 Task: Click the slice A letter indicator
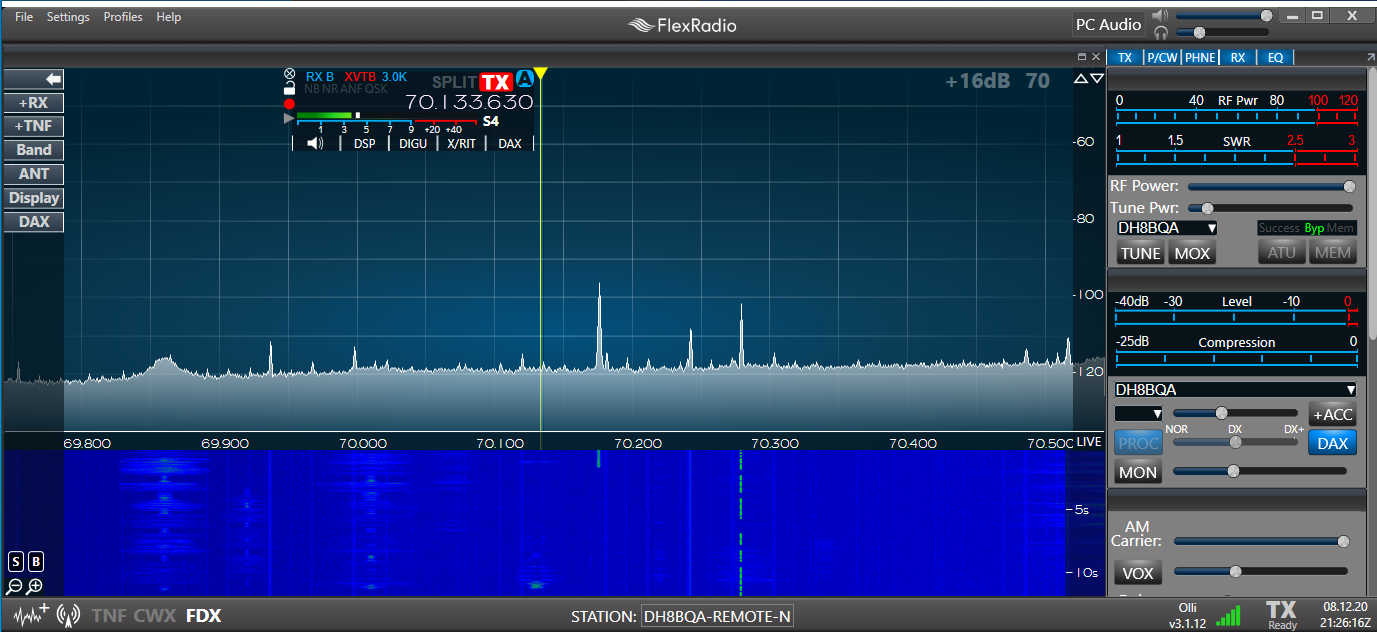click(x=524, y=80)
